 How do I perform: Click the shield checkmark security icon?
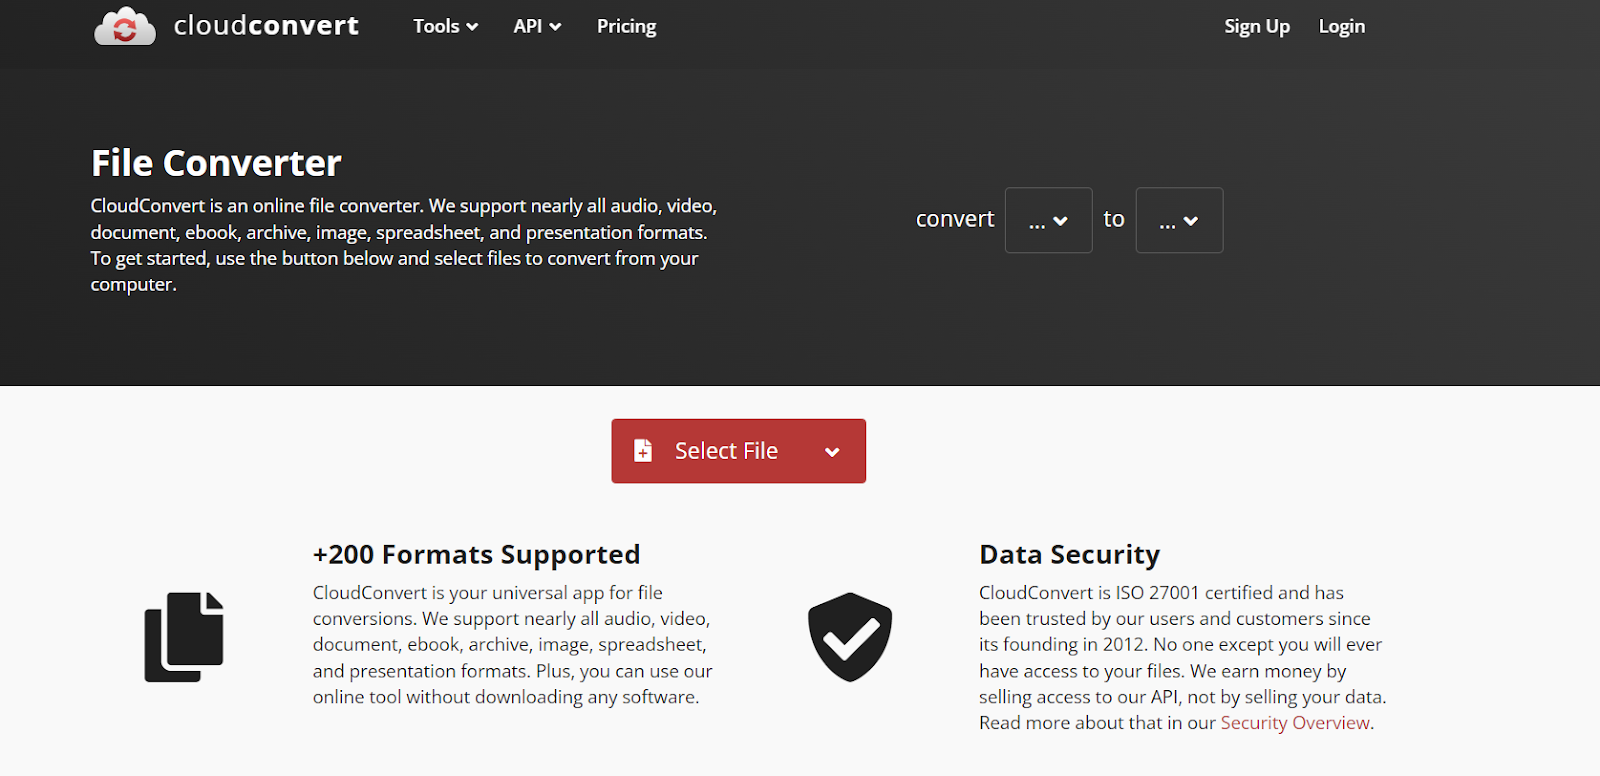850,637
